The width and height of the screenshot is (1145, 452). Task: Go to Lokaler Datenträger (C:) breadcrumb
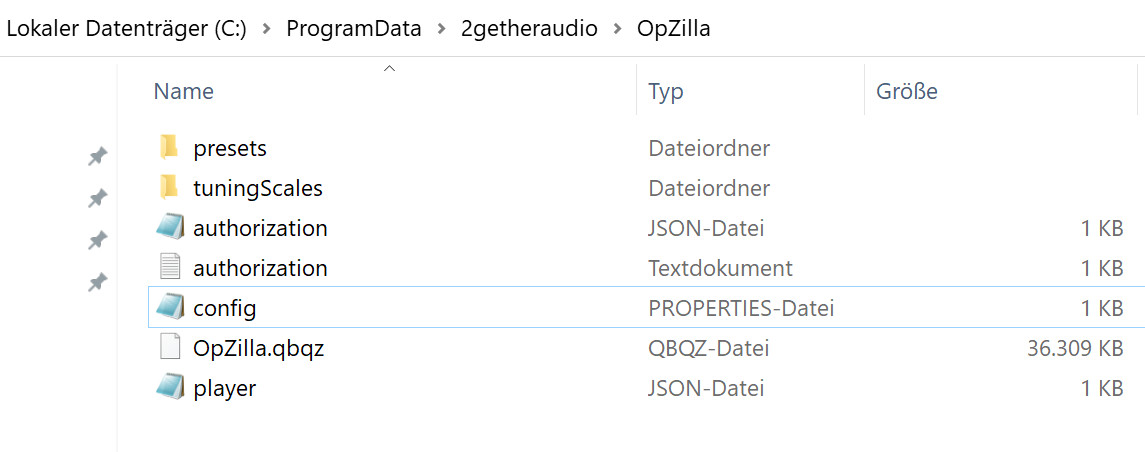pyautogui.click(x=126, y=28)
